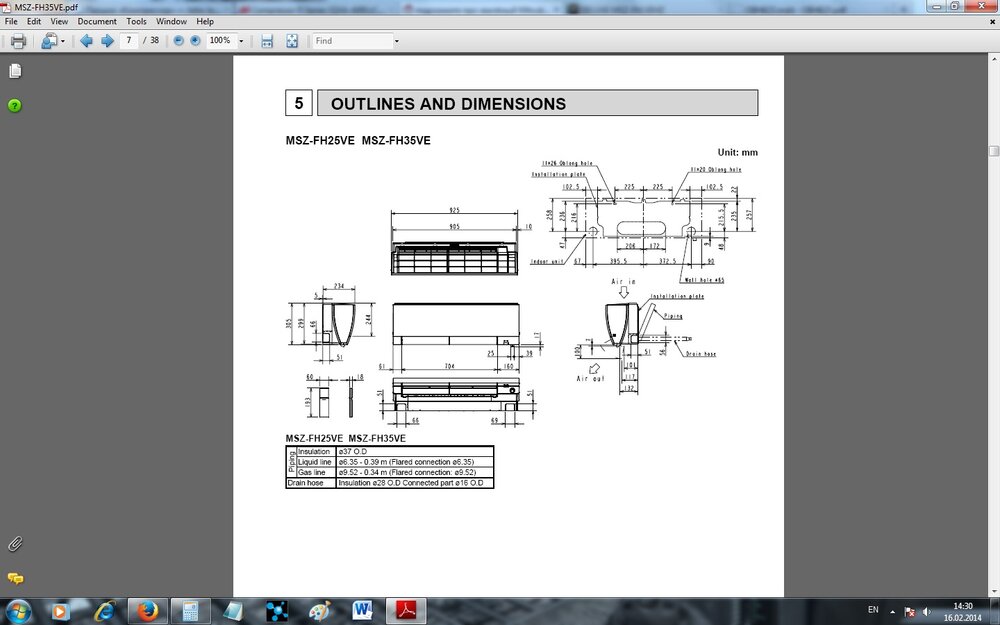Open the Comments panel icon

[x=15, y=578]
